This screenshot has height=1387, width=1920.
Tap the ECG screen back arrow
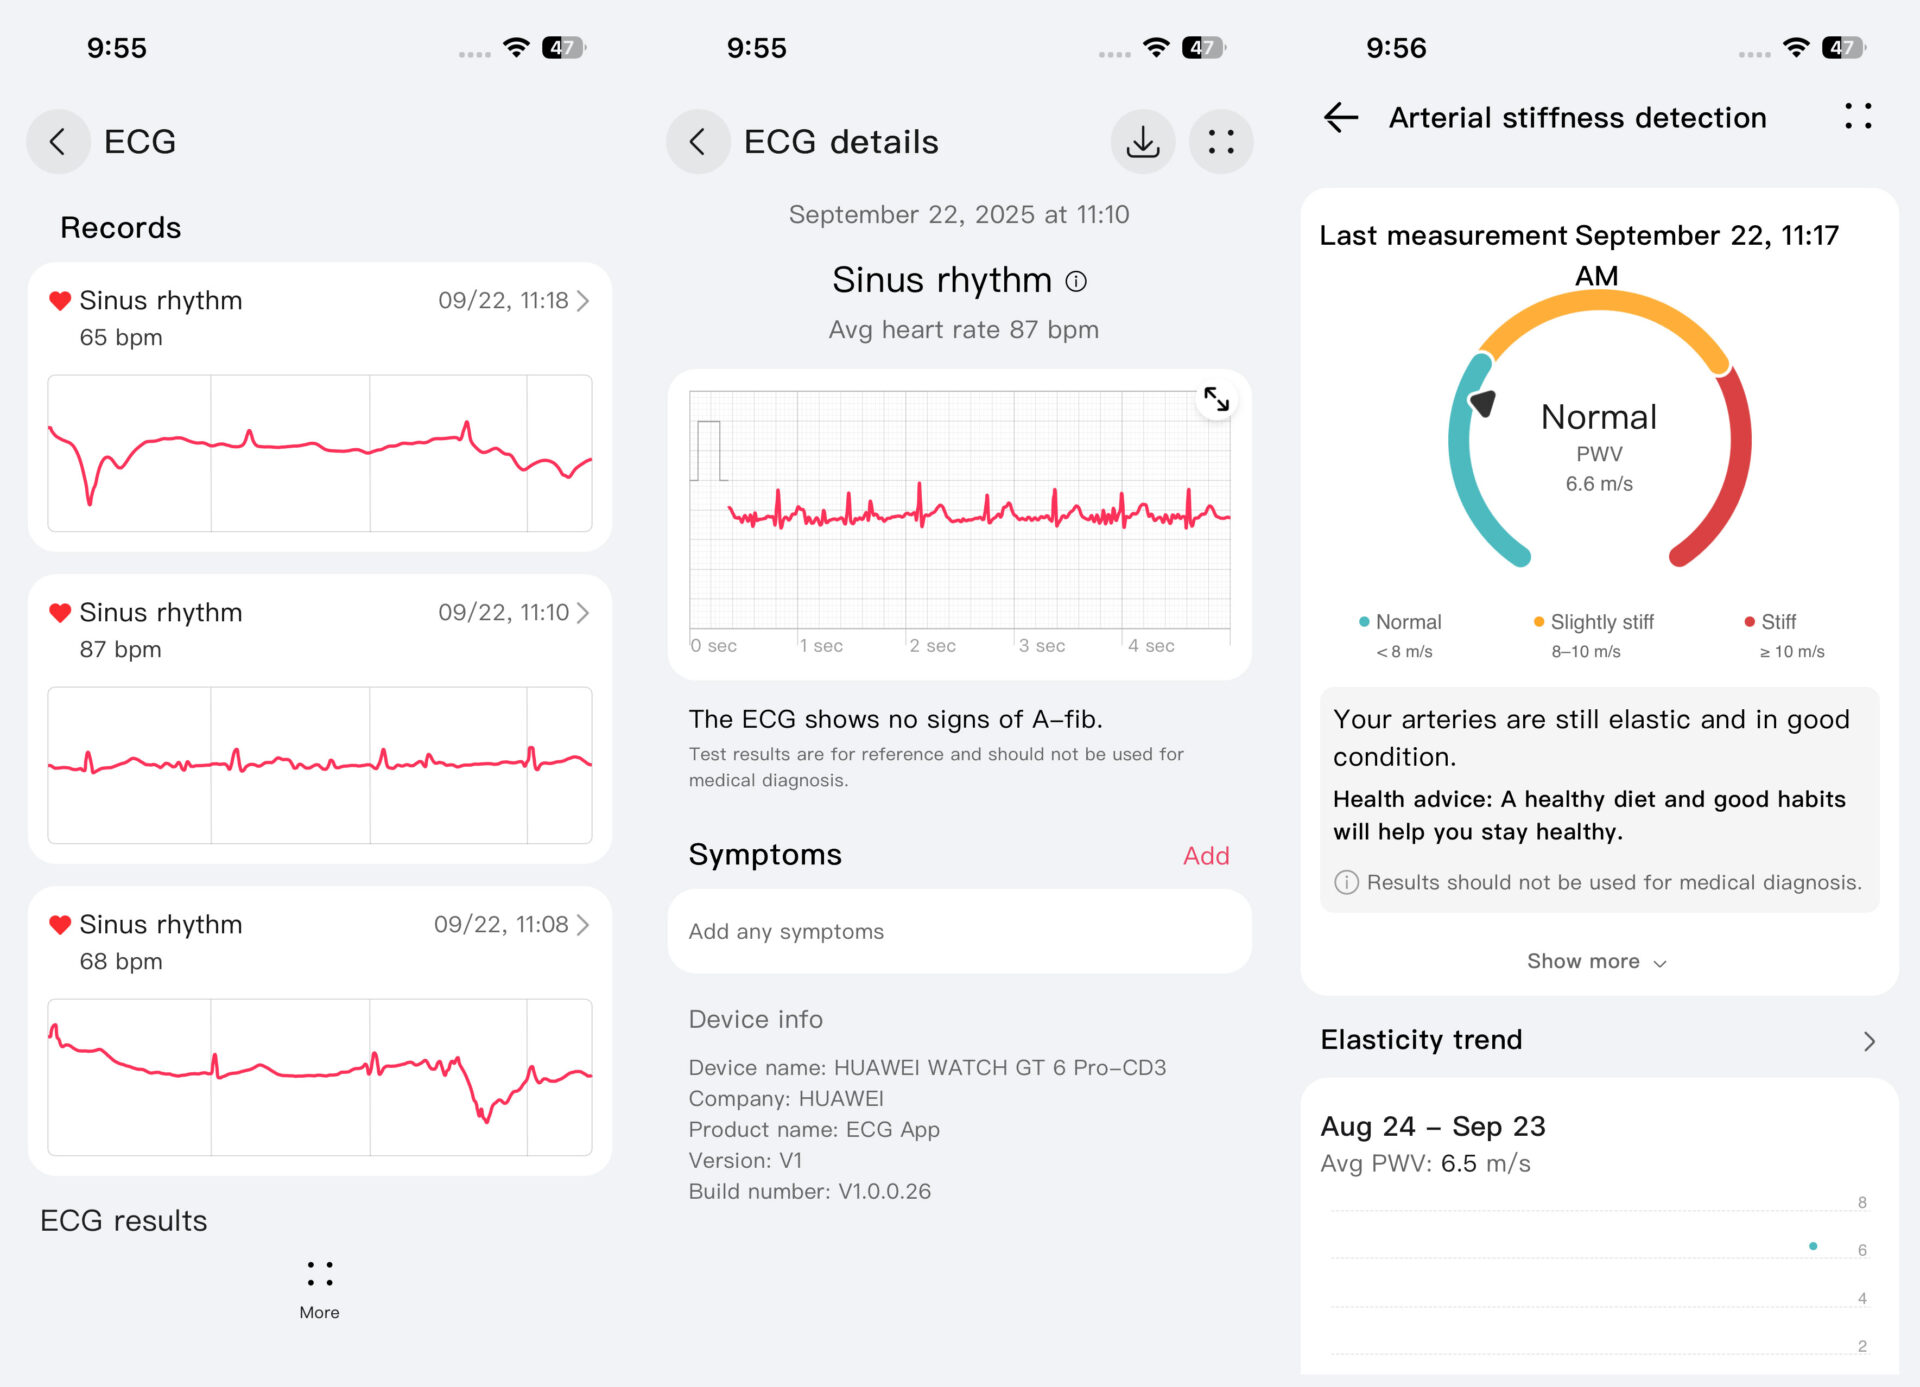pyautogui.click(x=58, y=142)
